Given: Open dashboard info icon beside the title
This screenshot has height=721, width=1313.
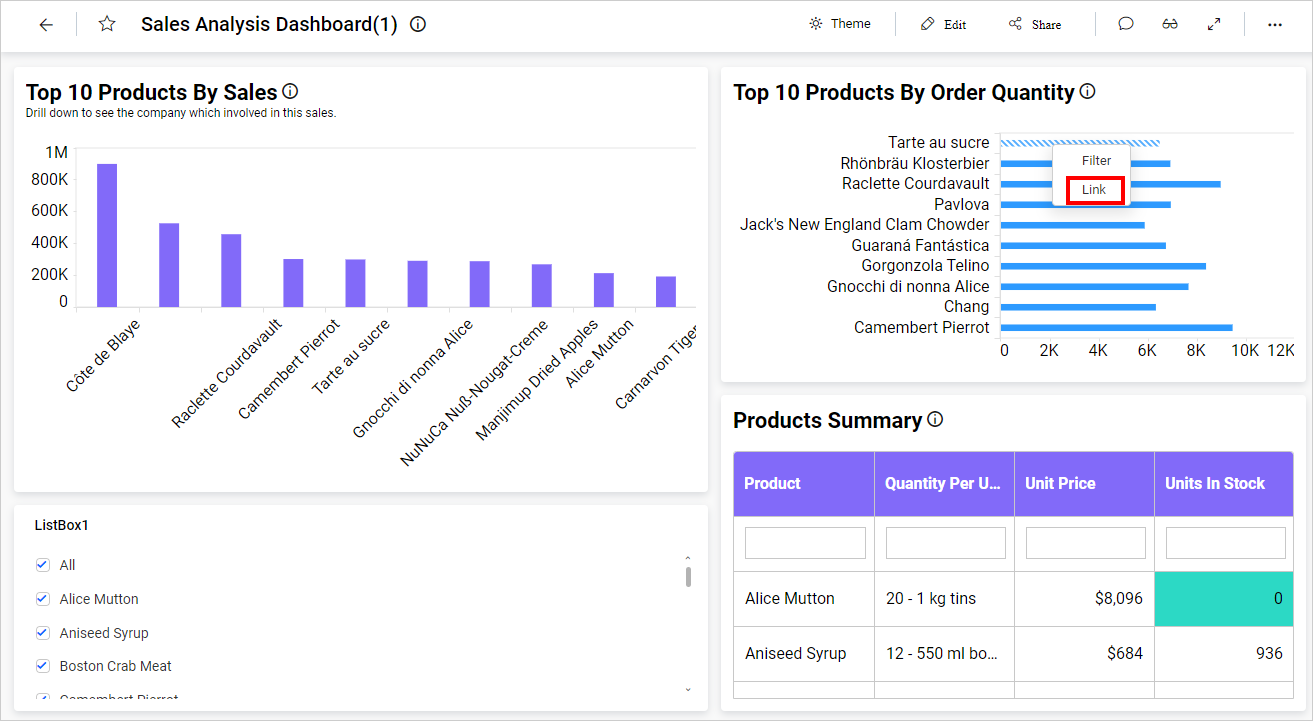Looking at the screenshot, I should point(418,25).
